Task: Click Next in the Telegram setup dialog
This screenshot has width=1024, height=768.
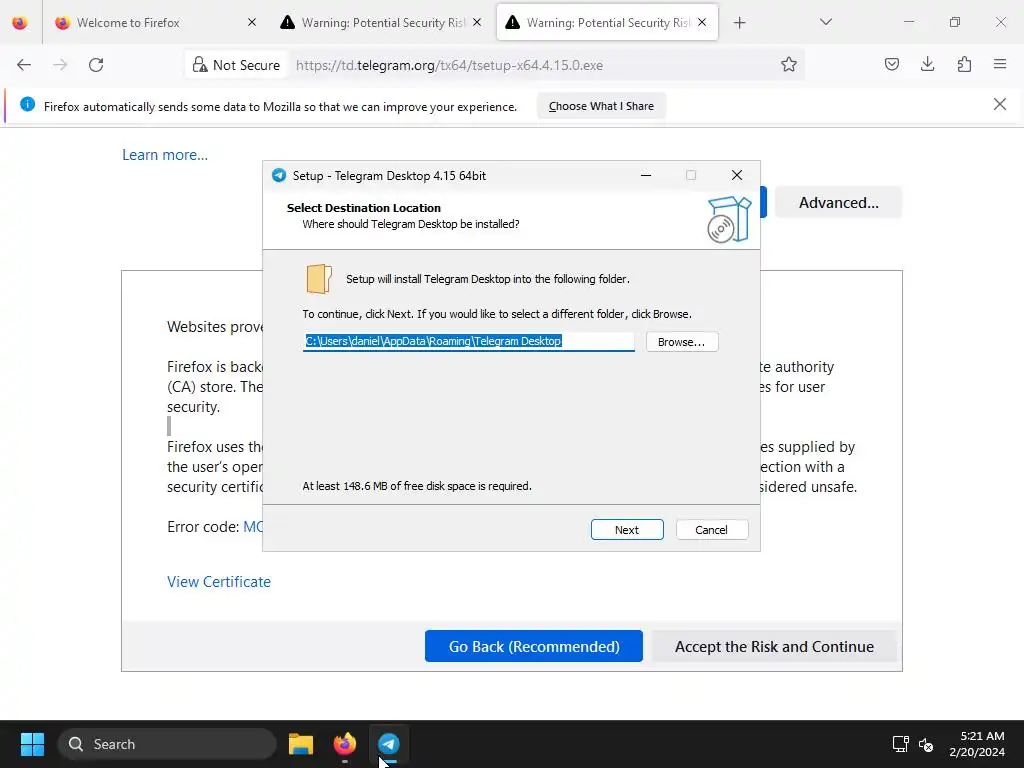Action: point(627,530)
